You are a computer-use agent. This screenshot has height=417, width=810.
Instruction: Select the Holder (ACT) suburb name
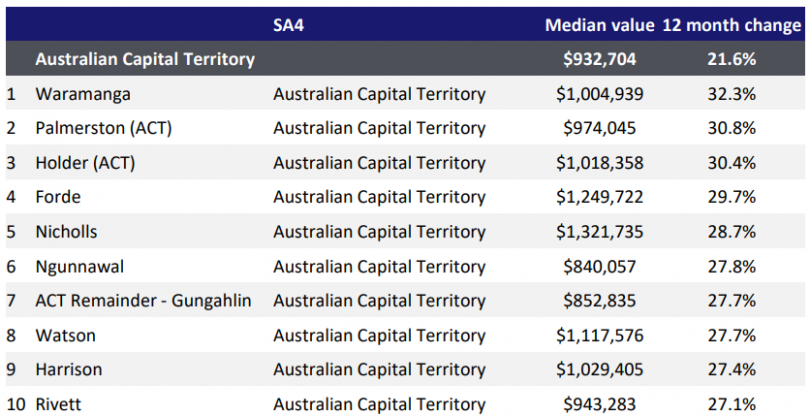(x=85, y=163)
